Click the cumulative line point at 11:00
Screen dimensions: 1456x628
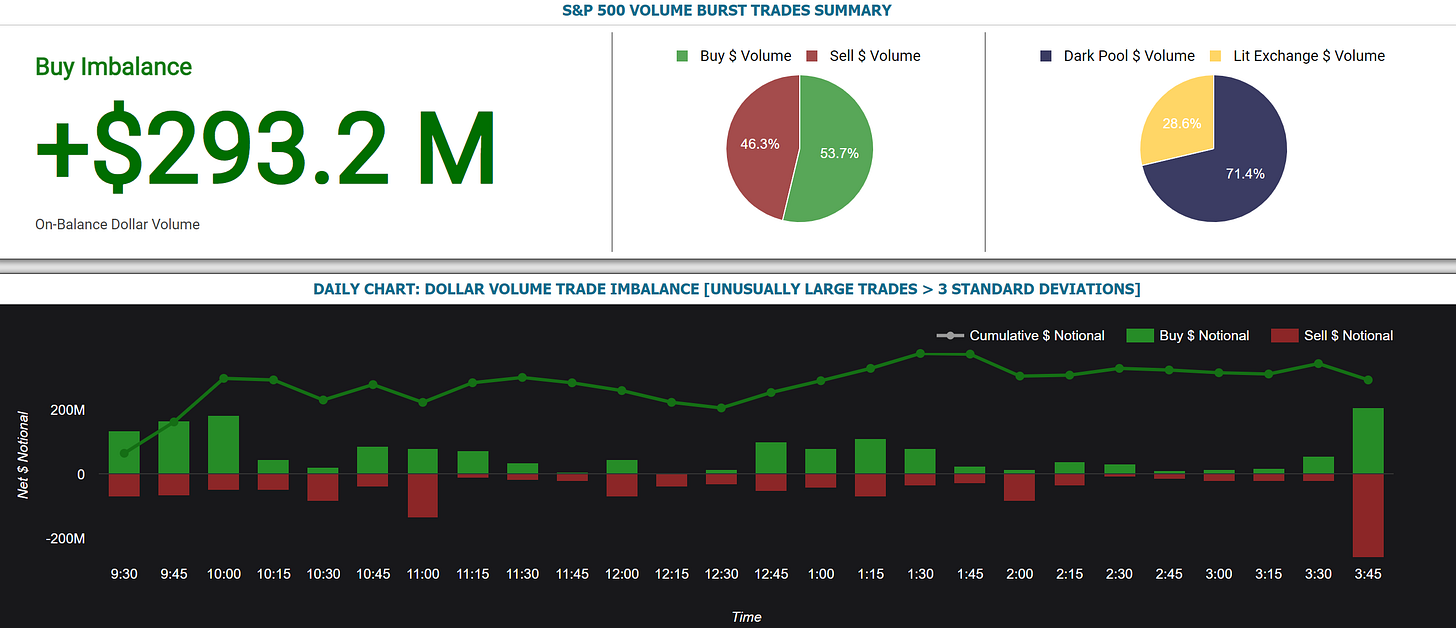[x=422, y=402]
